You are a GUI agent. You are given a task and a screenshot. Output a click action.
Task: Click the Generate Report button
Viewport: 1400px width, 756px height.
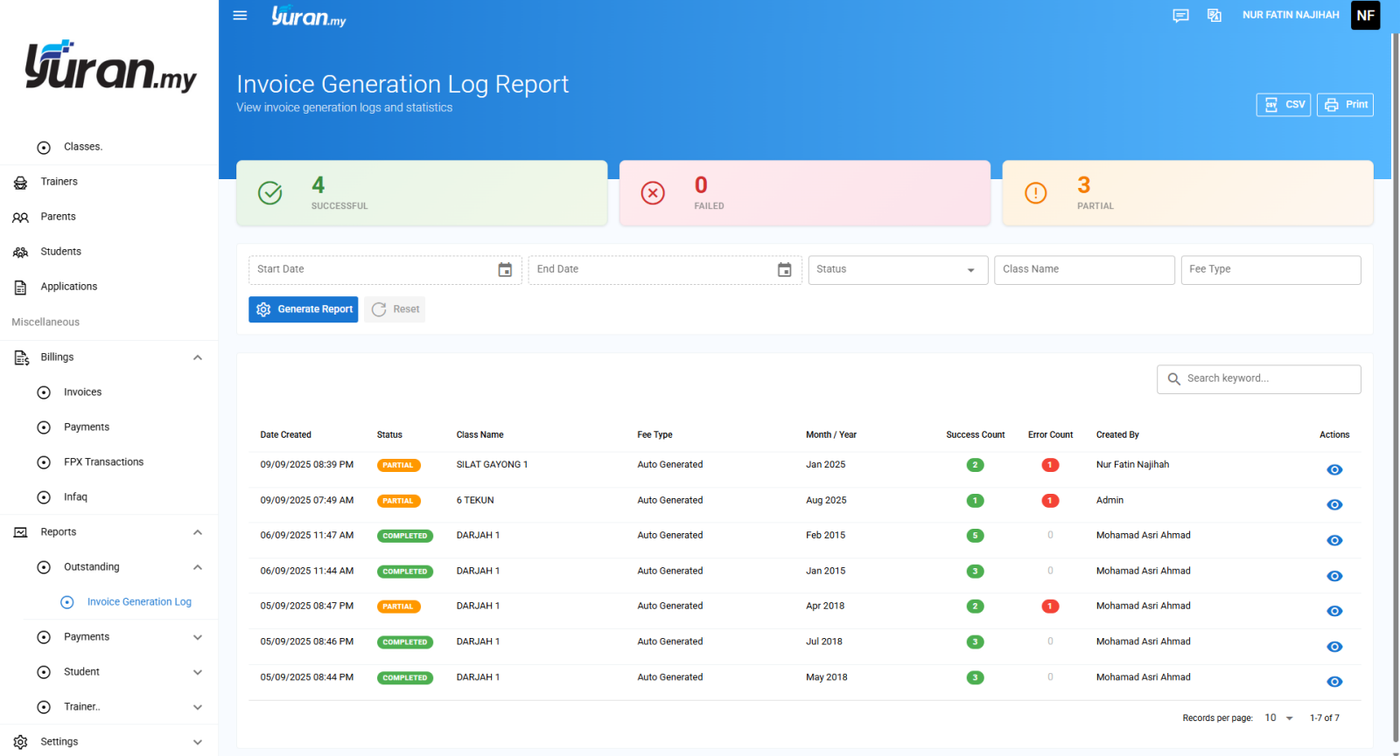[303, 310]
